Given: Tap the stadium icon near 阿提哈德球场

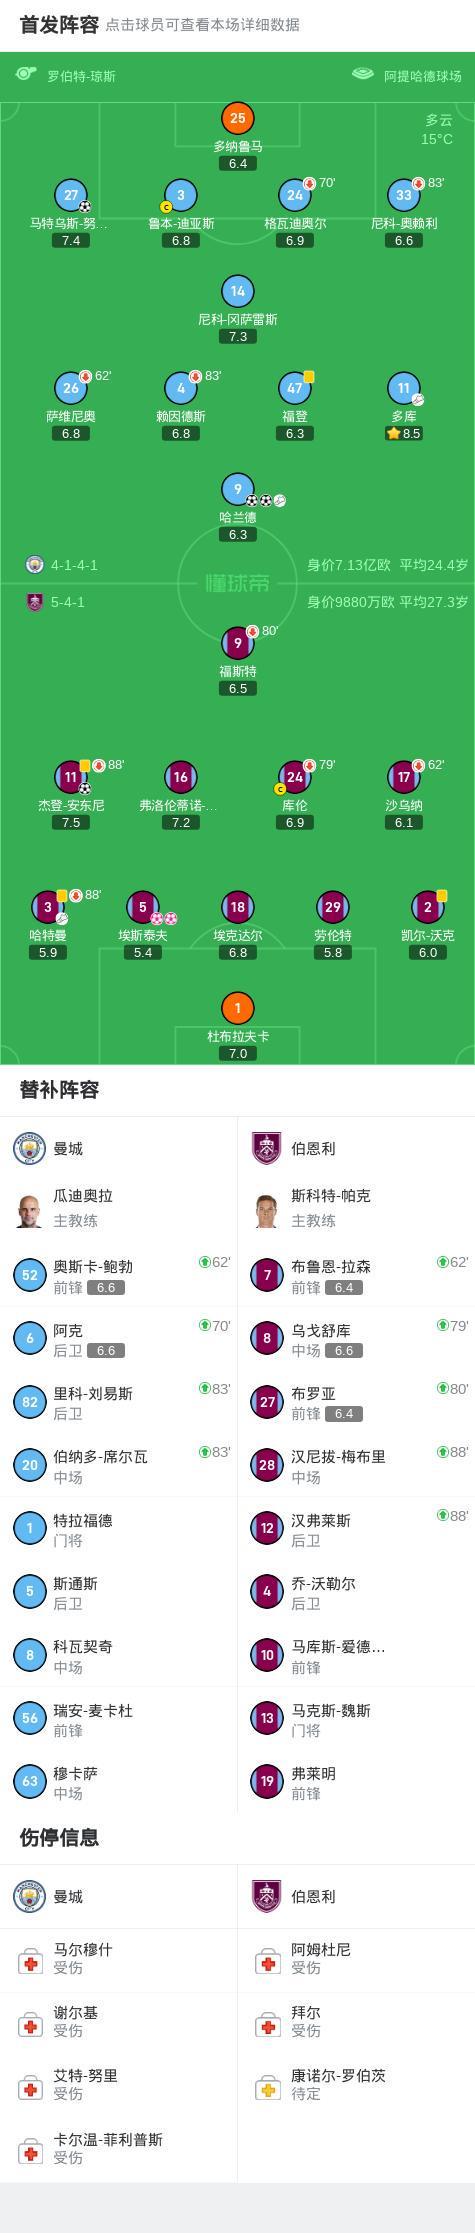Looking at the screenshot, I should [363, 75].
